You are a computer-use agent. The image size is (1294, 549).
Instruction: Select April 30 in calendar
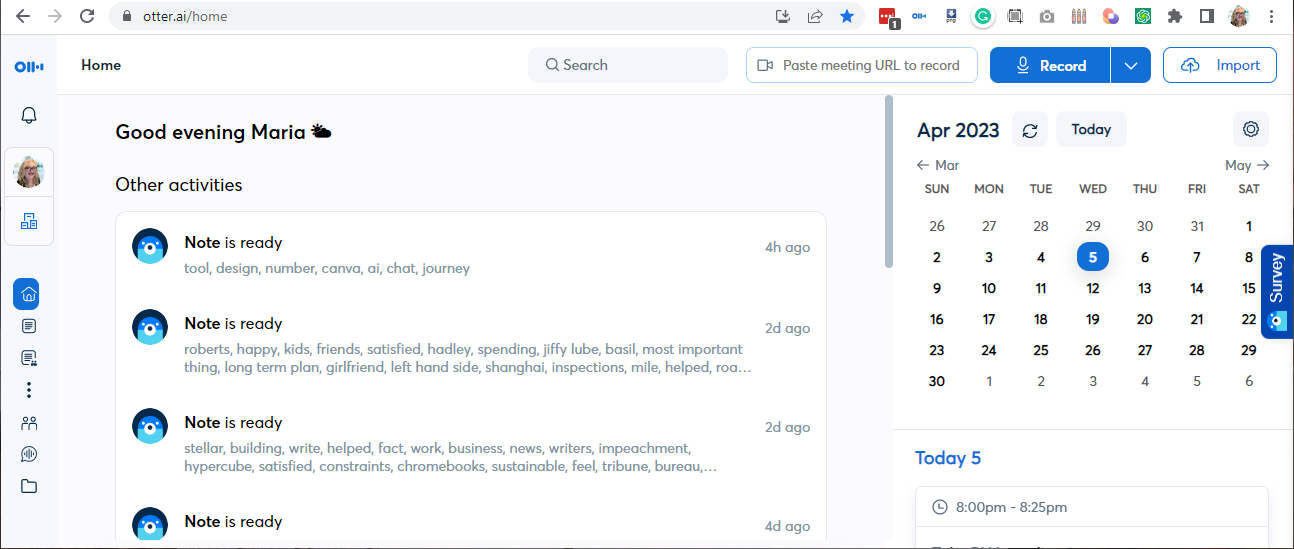937,381
